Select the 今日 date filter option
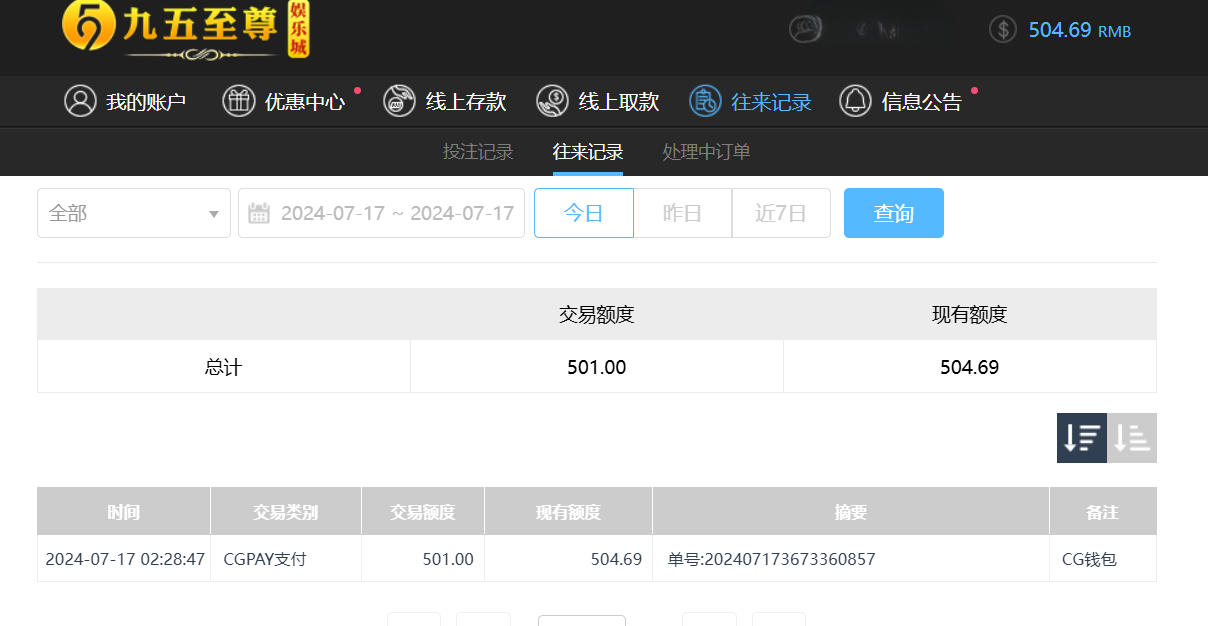The image size is (1208, 626). coord(583,212)
